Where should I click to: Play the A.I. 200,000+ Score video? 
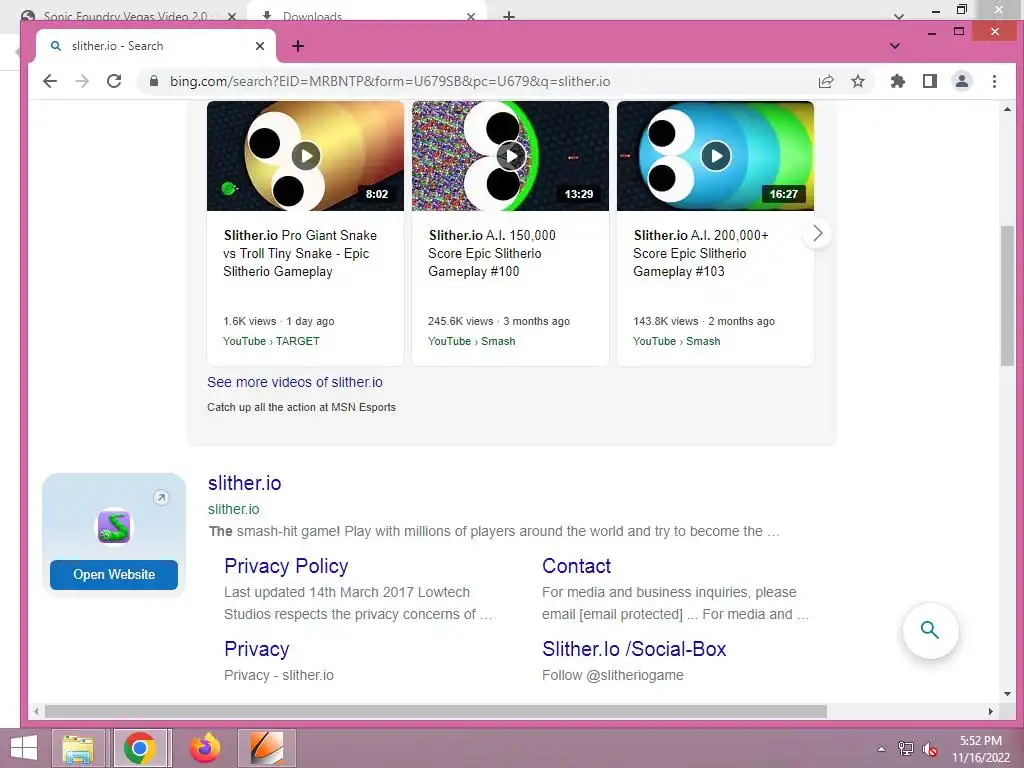716,156
